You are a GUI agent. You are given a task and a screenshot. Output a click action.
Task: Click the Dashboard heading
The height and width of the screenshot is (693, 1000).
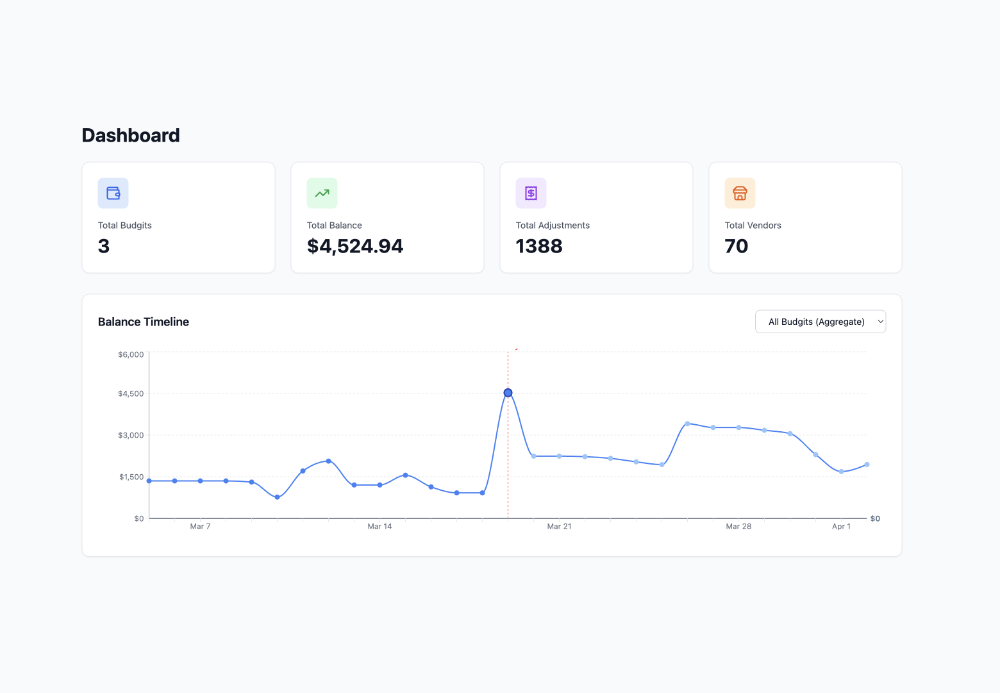point(130,135)
